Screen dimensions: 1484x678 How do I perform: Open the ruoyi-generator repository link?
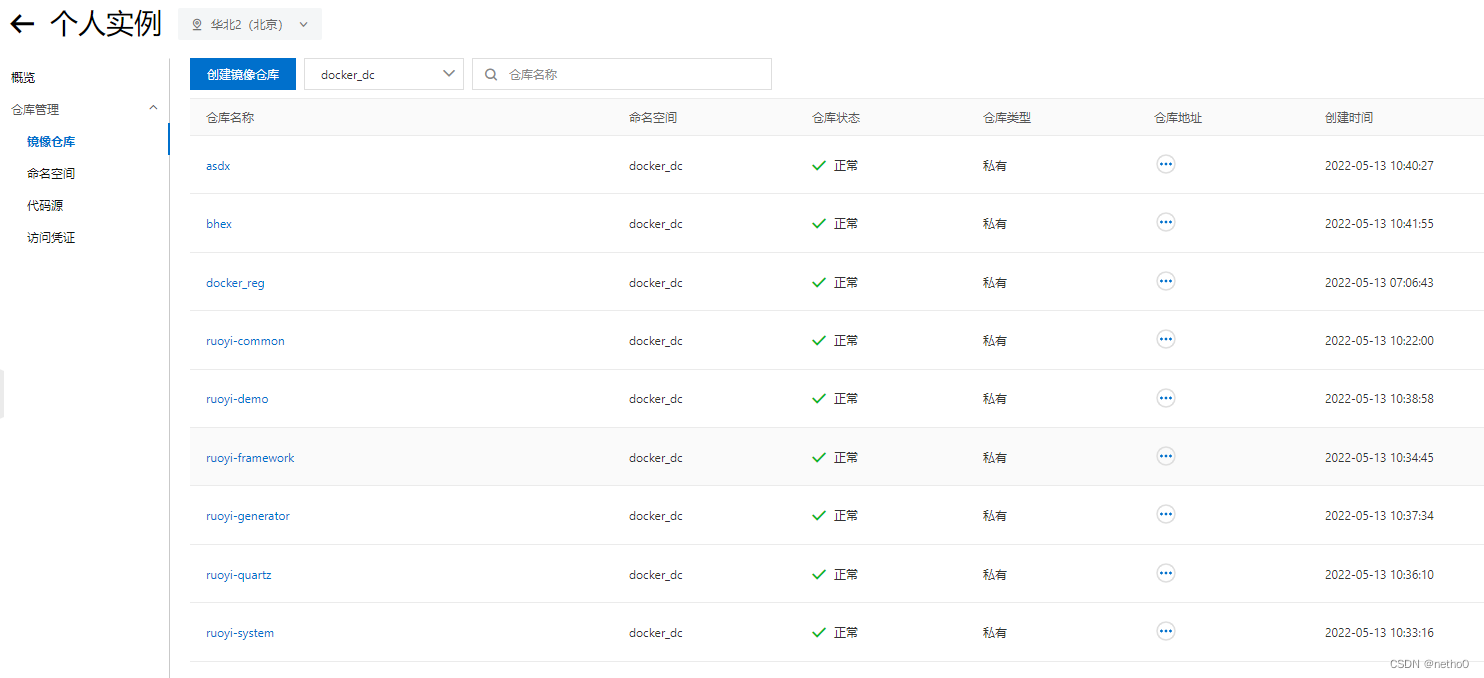coord(248,515)
